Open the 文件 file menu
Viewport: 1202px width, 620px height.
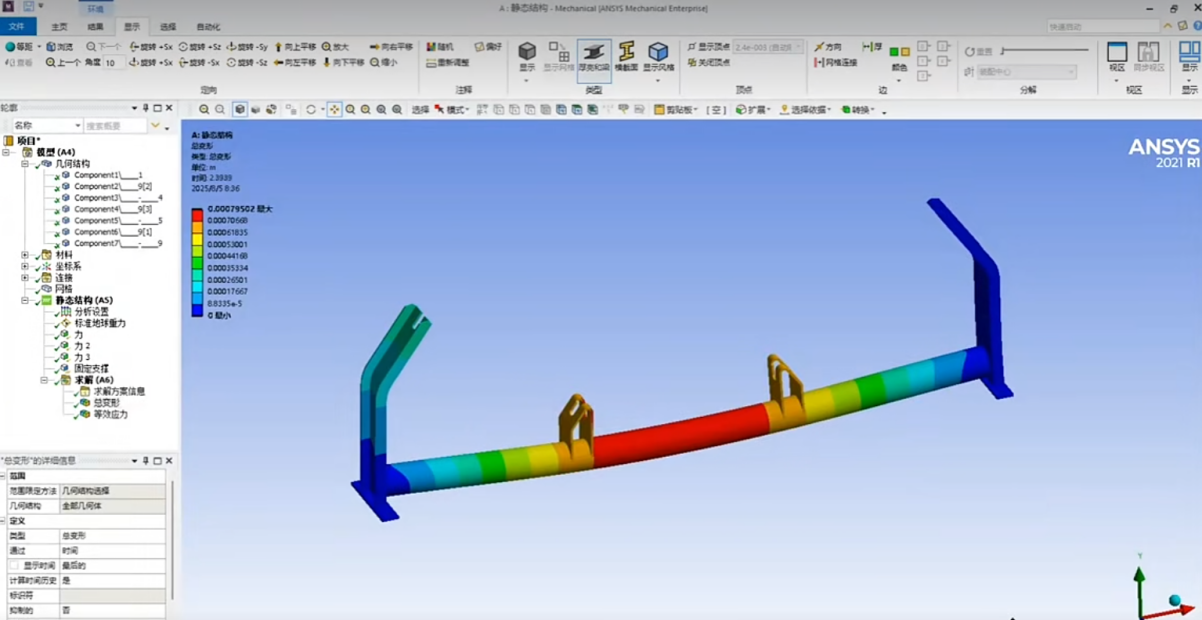[17, 27]
